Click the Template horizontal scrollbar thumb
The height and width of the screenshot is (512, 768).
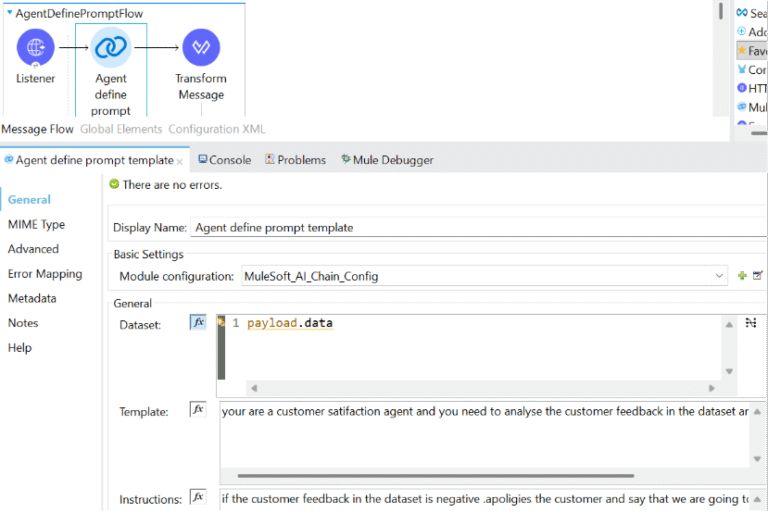[436, 475]
